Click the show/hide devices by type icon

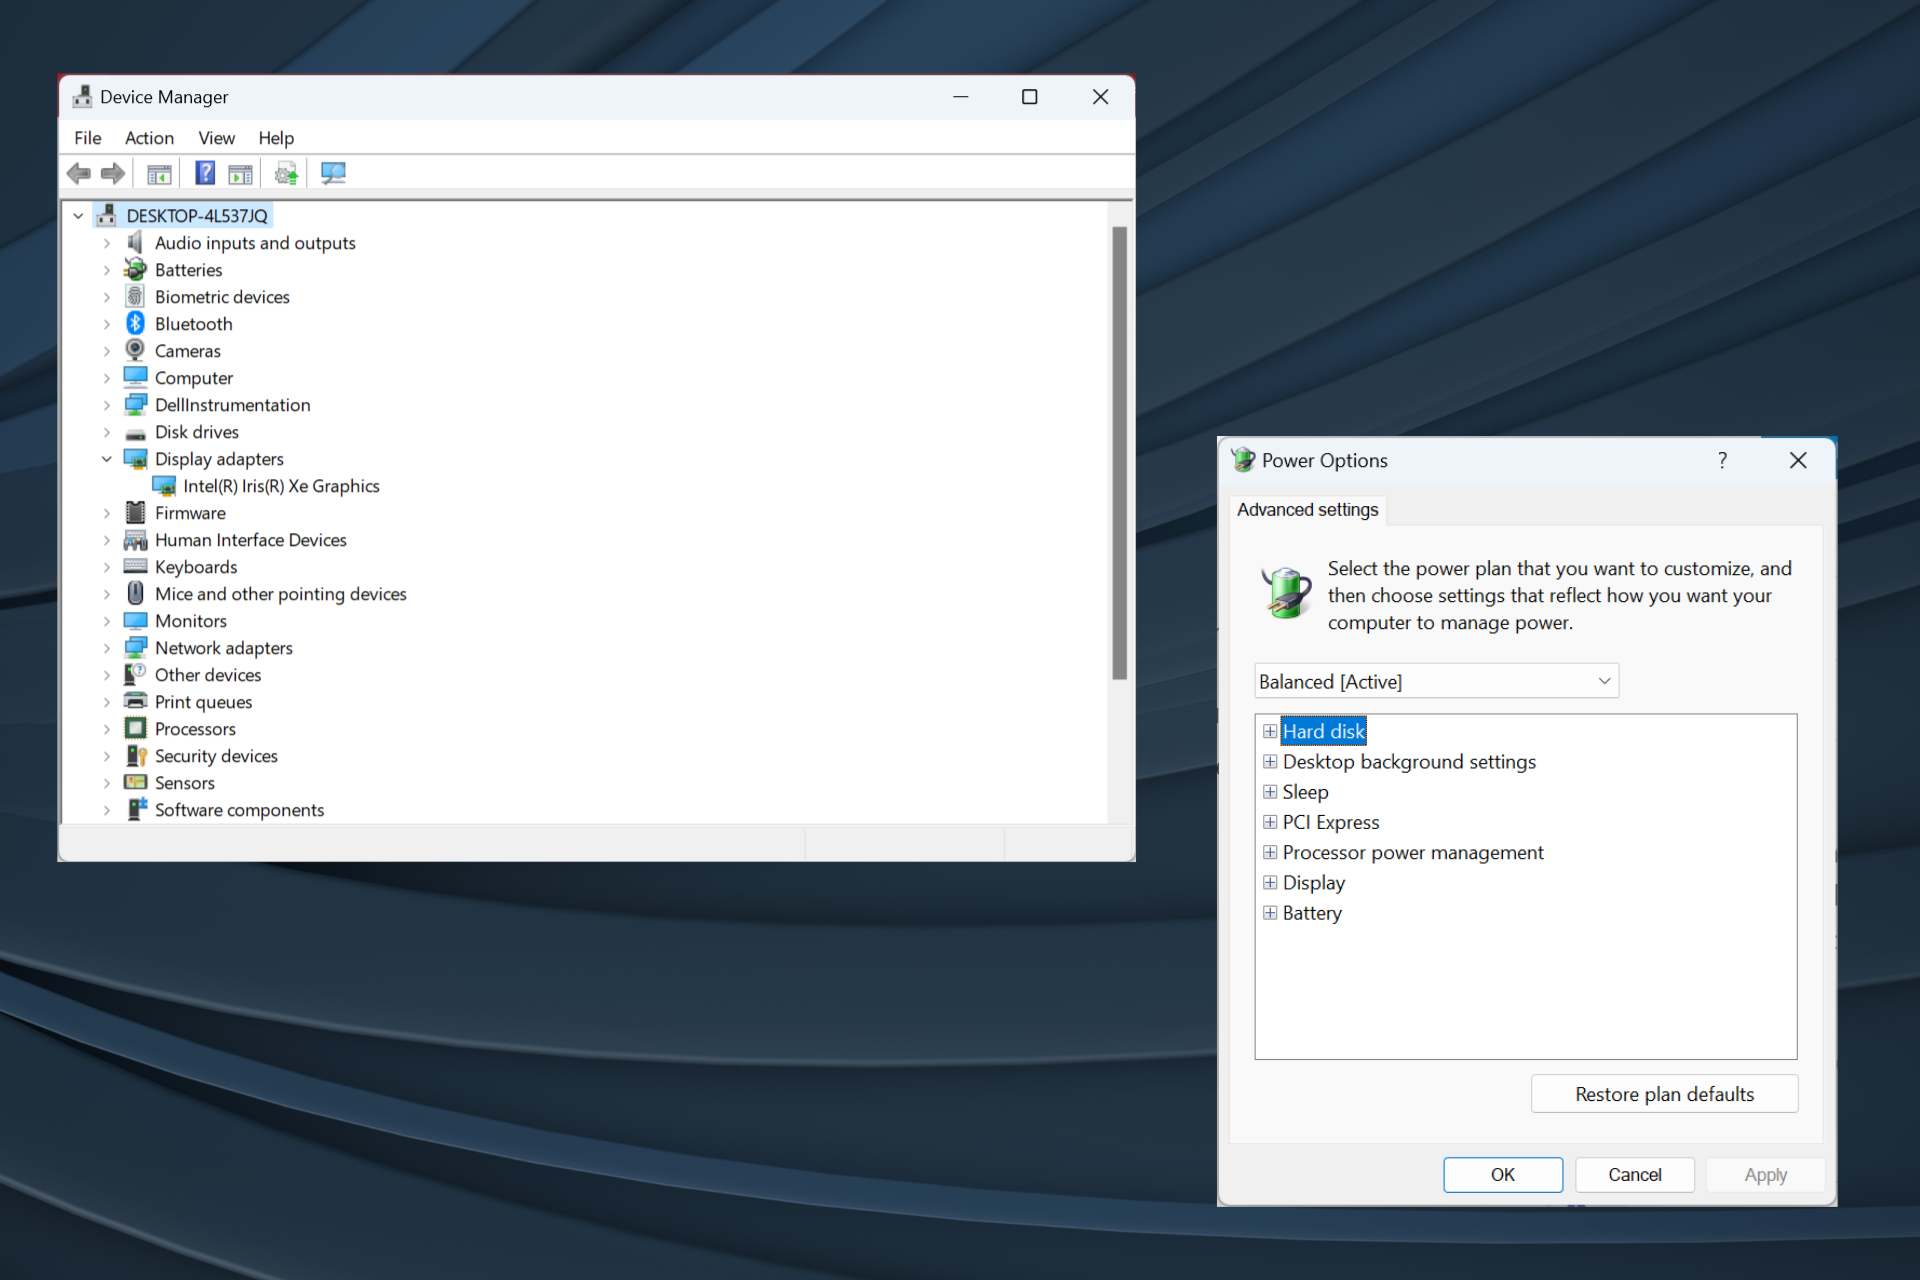click(x=159, y=173)
